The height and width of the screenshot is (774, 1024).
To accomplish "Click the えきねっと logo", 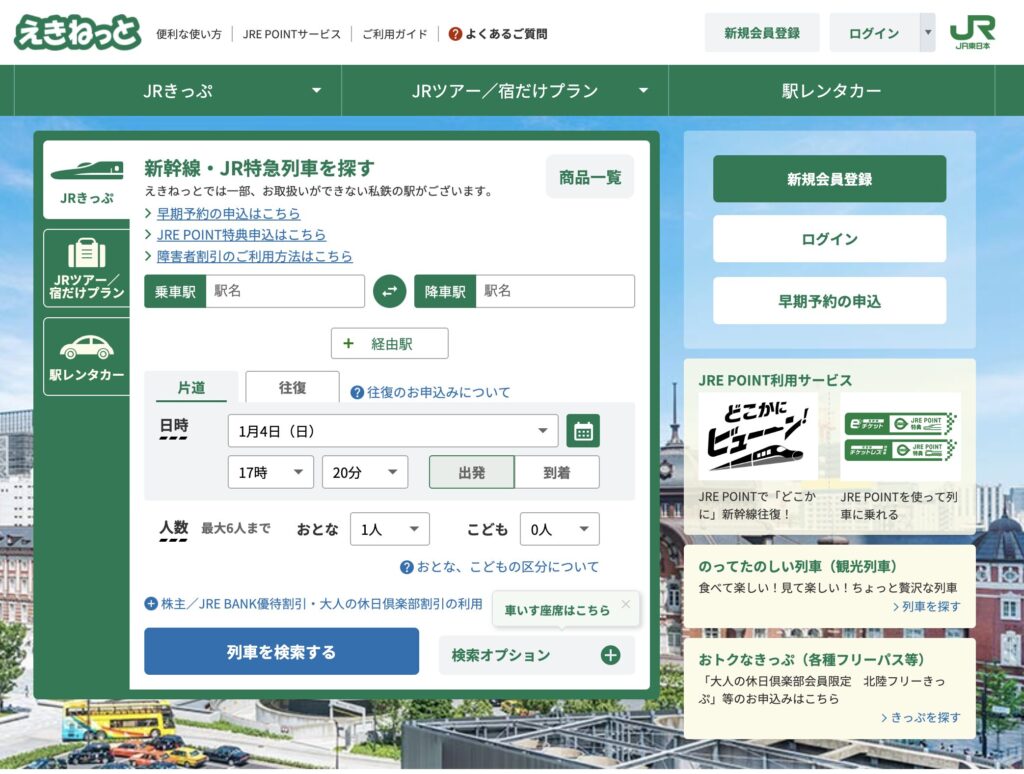I will coord(77,32).
